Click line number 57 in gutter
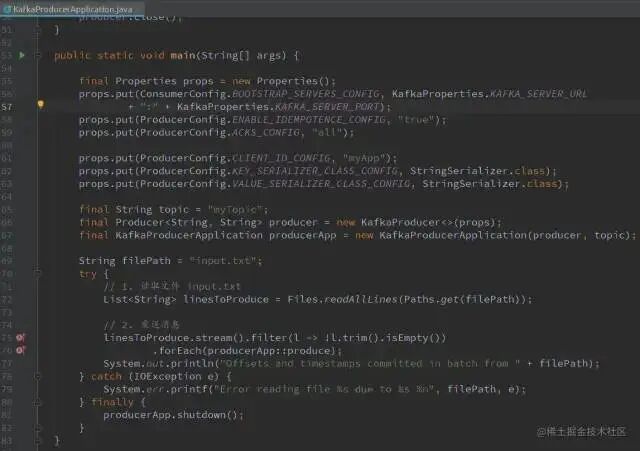Viewport: 640px width, 451px height. click(x=7, y=107)
